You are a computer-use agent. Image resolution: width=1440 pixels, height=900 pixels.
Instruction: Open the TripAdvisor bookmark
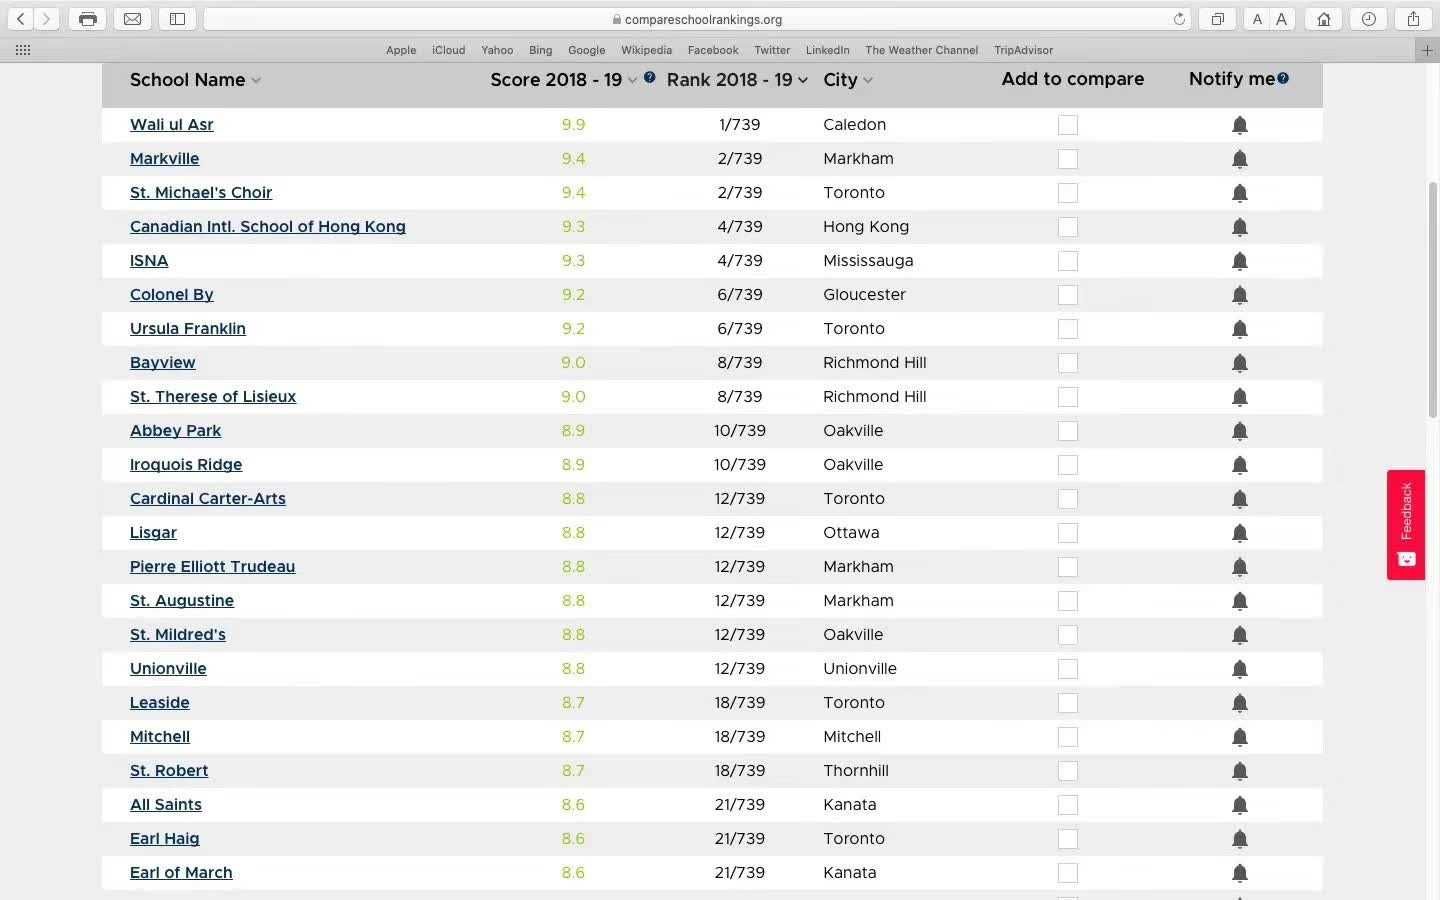tap(1023, 50)
